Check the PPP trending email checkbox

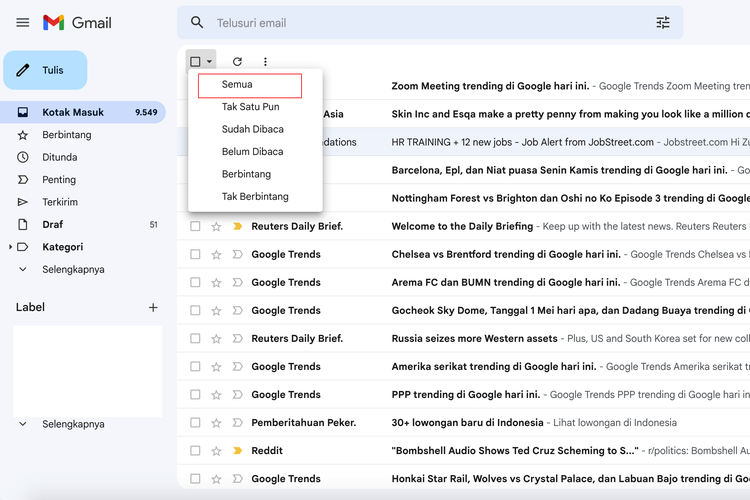click(195, 395)
